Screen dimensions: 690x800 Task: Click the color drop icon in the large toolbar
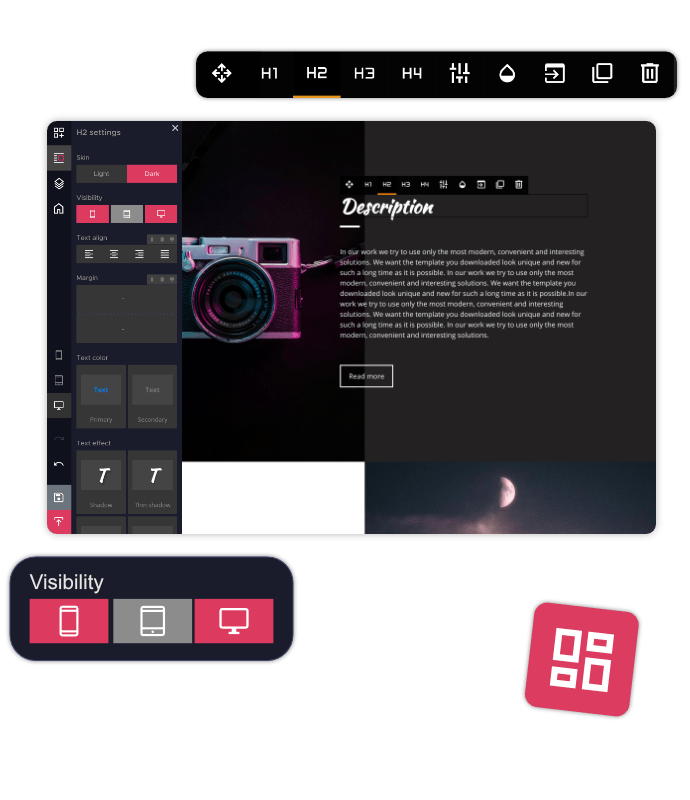click(507, 73)
